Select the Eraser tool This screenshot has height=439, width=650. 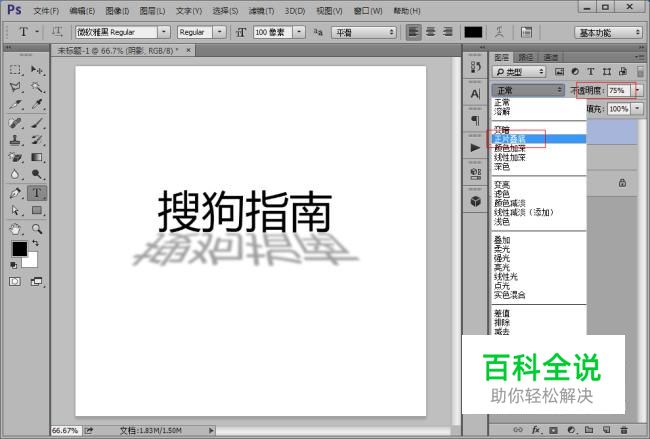(x=15, y=157)
